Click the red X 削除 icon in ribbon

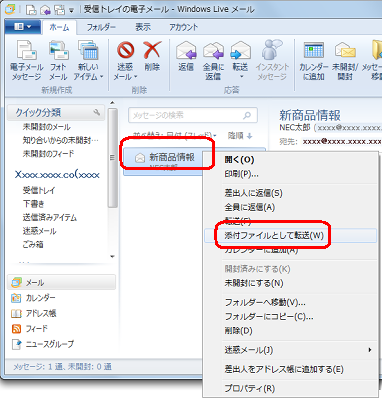click(x=152, y=50)
